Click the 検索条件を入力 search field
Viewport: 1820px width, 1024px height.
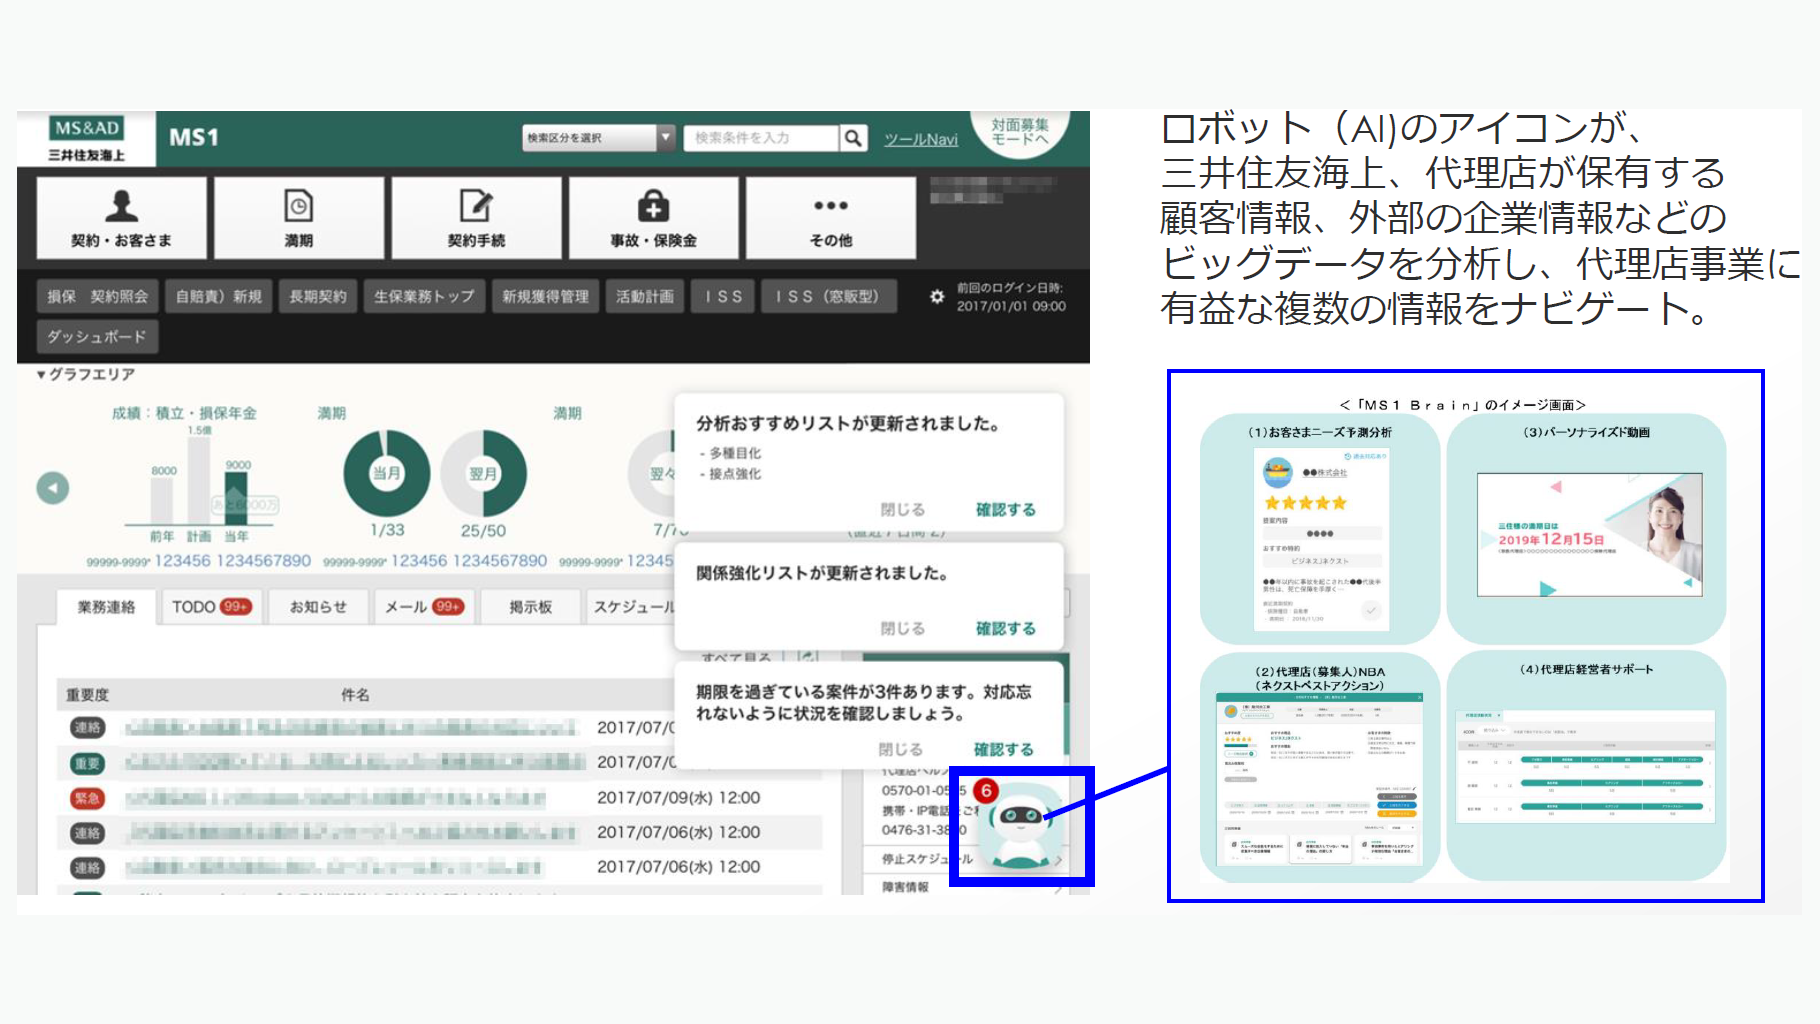point(762,138)
